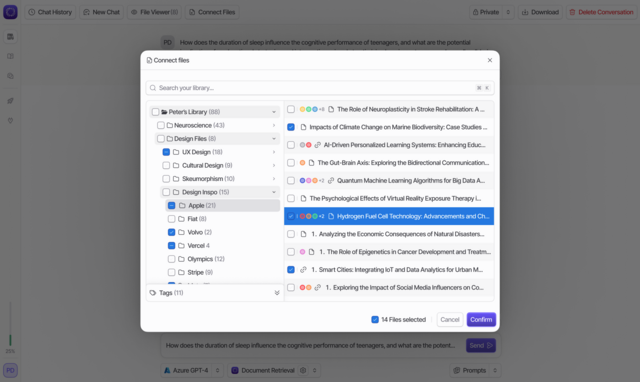This screenshot has width=640, height=382.
Task: Open the File Viewer
Action: click(x=154, y=12)
